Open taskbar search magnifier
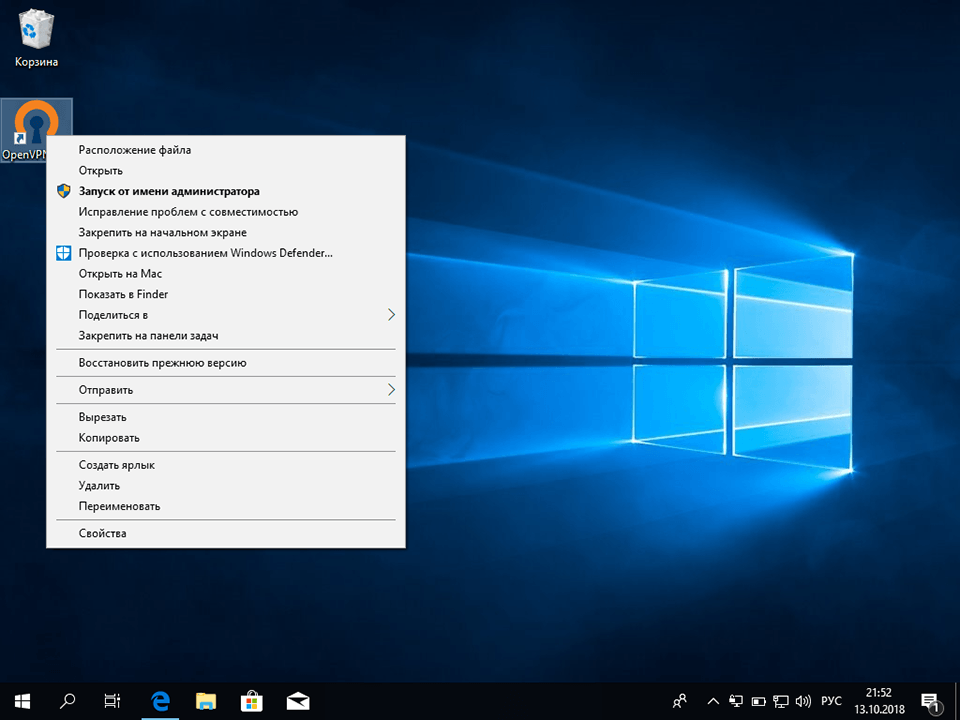This screenshot has width=960, height=720. point(67,700)
